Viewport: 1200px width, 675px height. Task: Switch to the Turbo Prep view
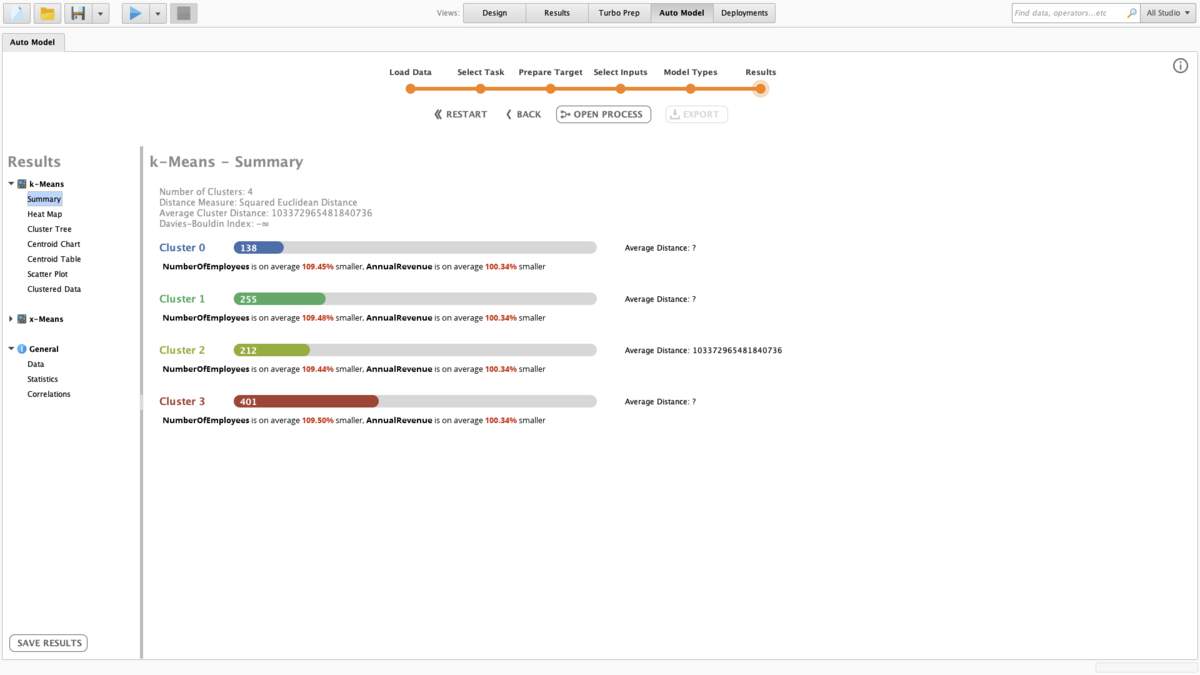[x=619, y=13]
